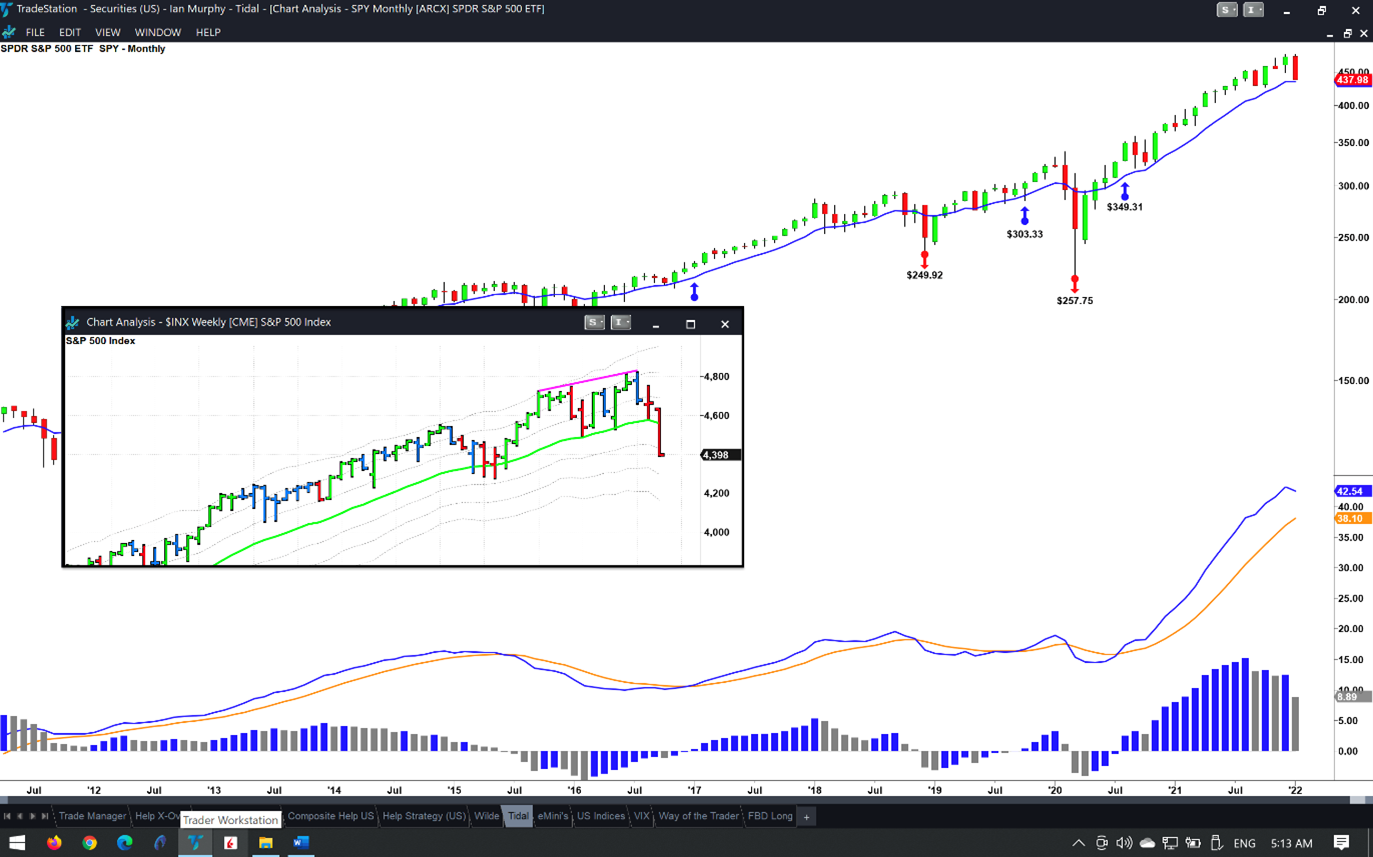This screenshot has height=857, width=1373.
Task: Open the volume control in system tray
Action: pyautogui.click(x=1124, y=843)
